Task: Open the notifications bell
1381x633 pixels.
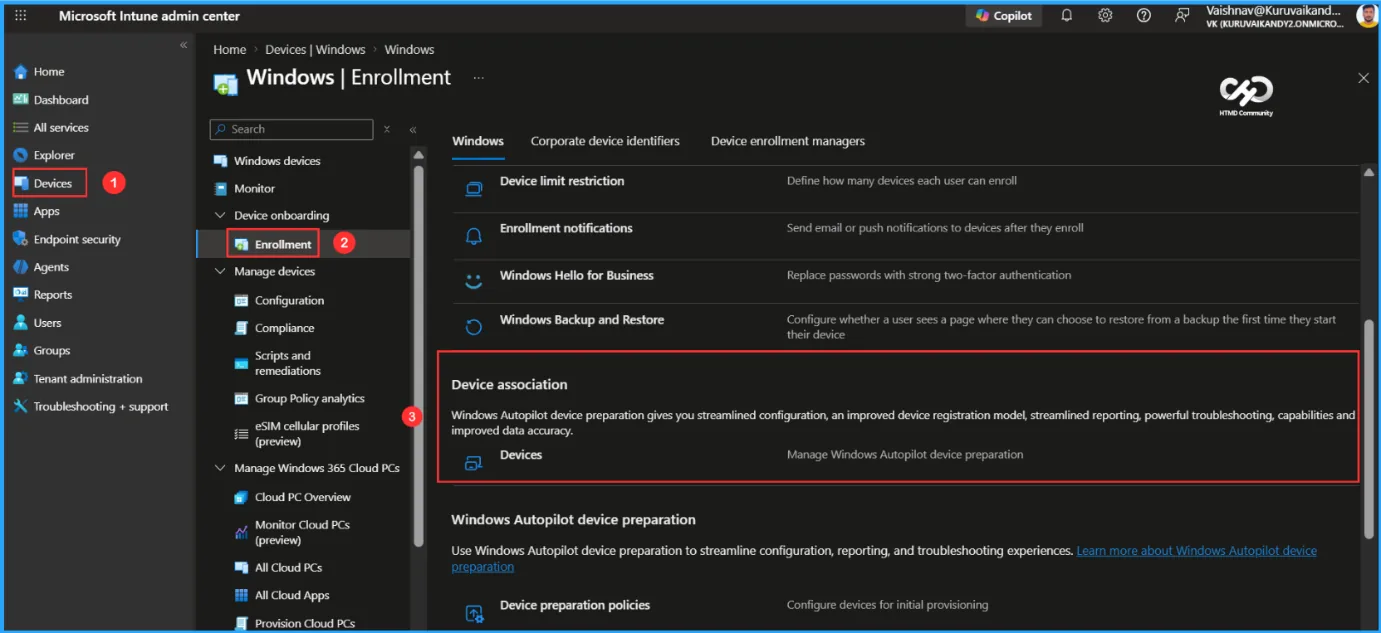Action: (x=1067, y=16)
